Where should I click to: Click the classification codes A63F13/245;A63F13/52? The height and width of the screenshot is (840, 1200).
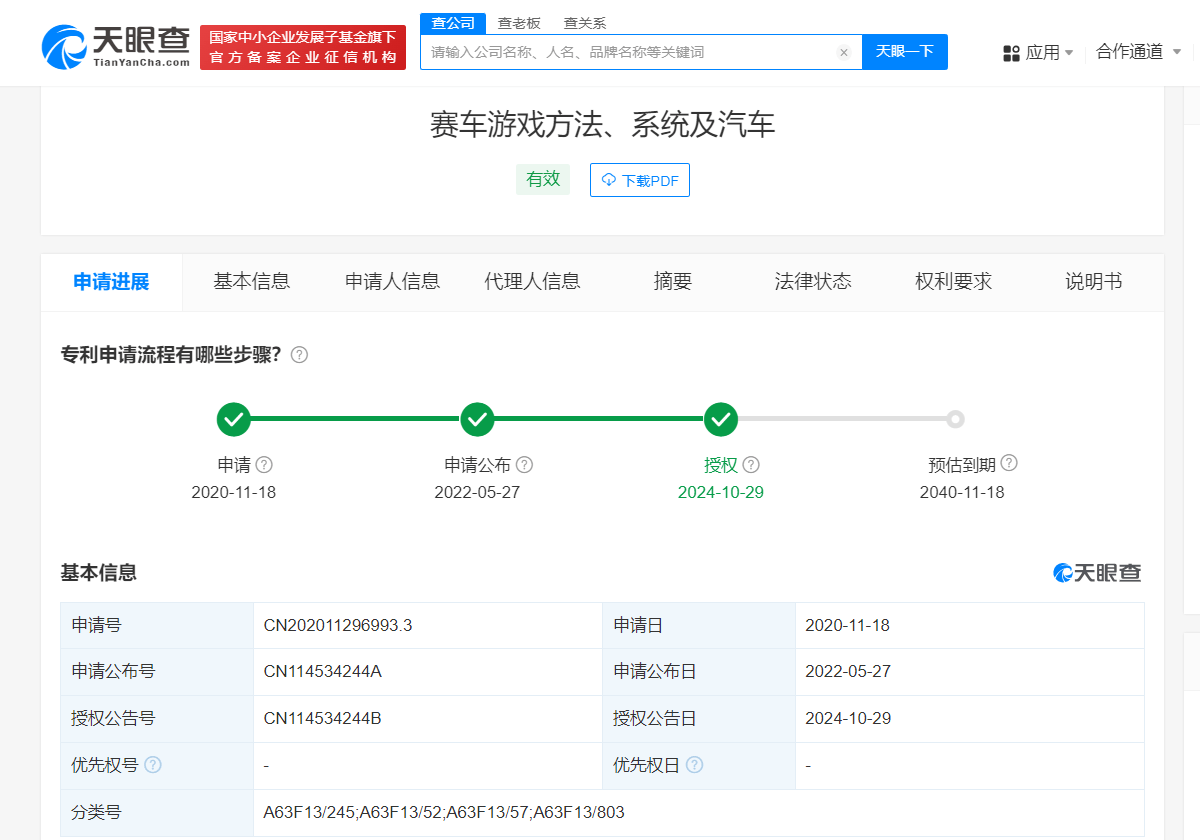pos(444,813)
